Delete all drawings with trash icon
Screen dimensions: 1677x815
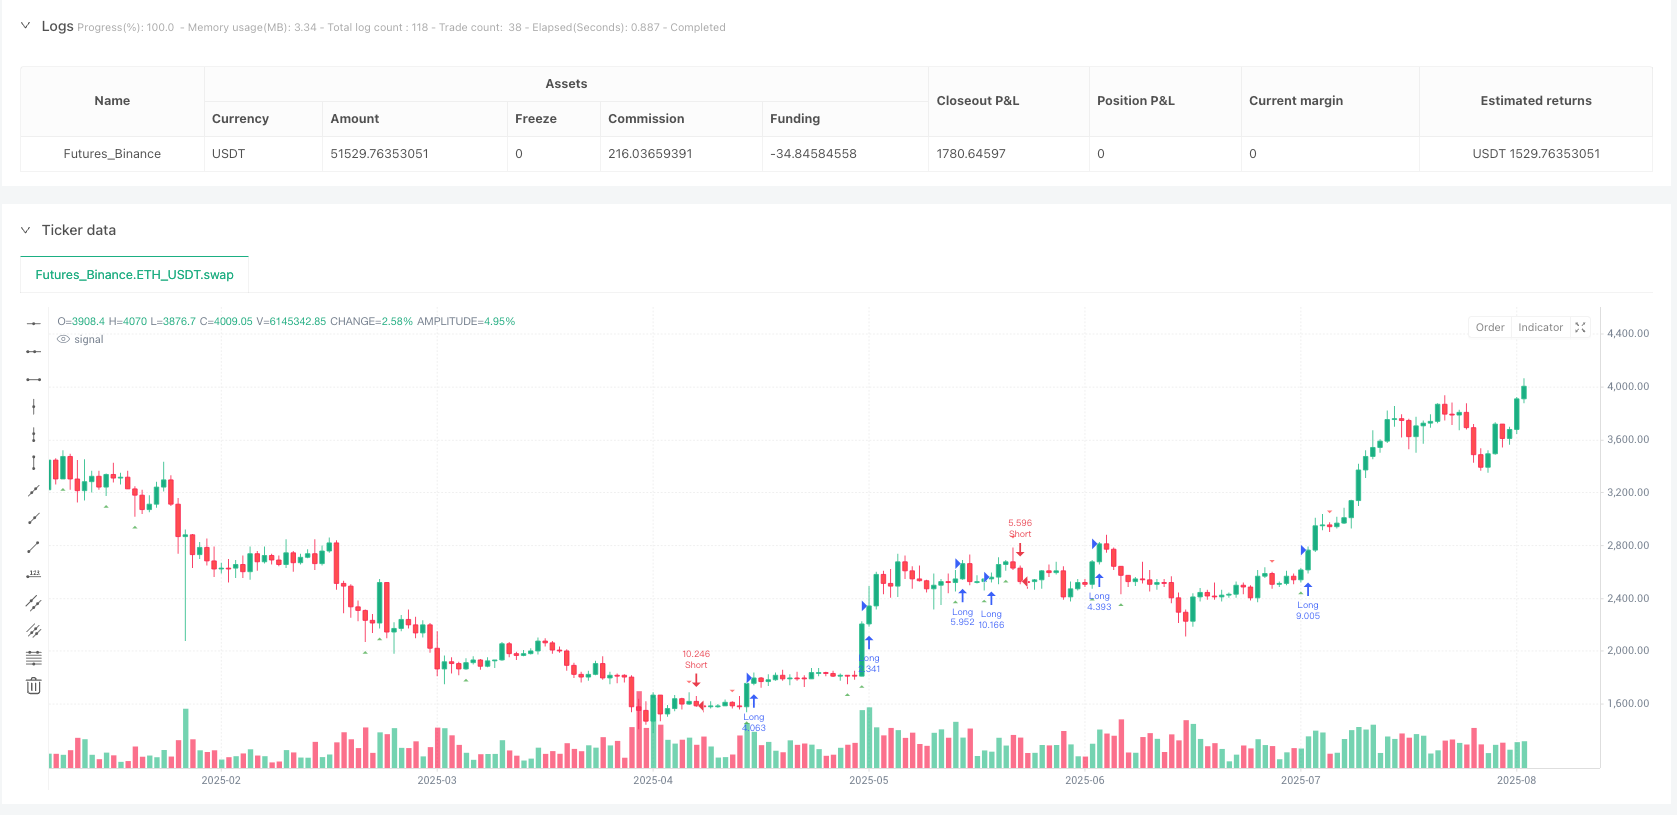pos(33,686)
